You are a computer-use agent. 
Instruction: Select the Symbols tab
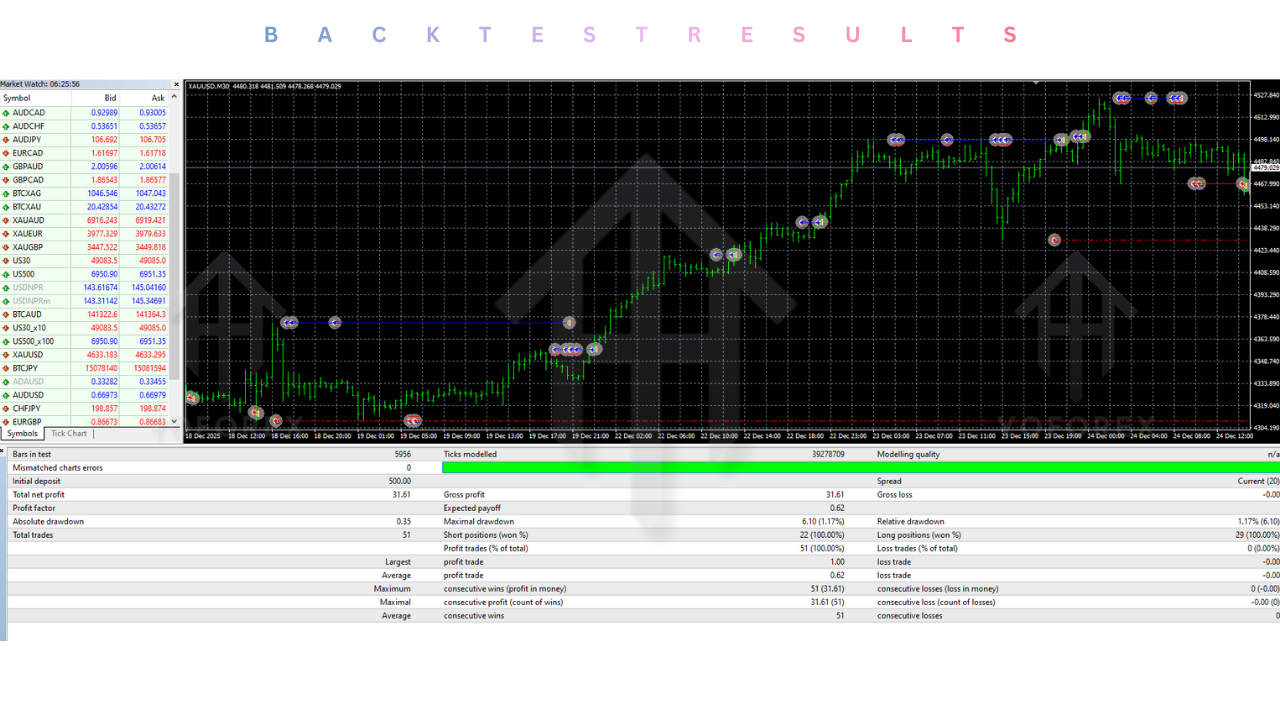click(22, 433)
